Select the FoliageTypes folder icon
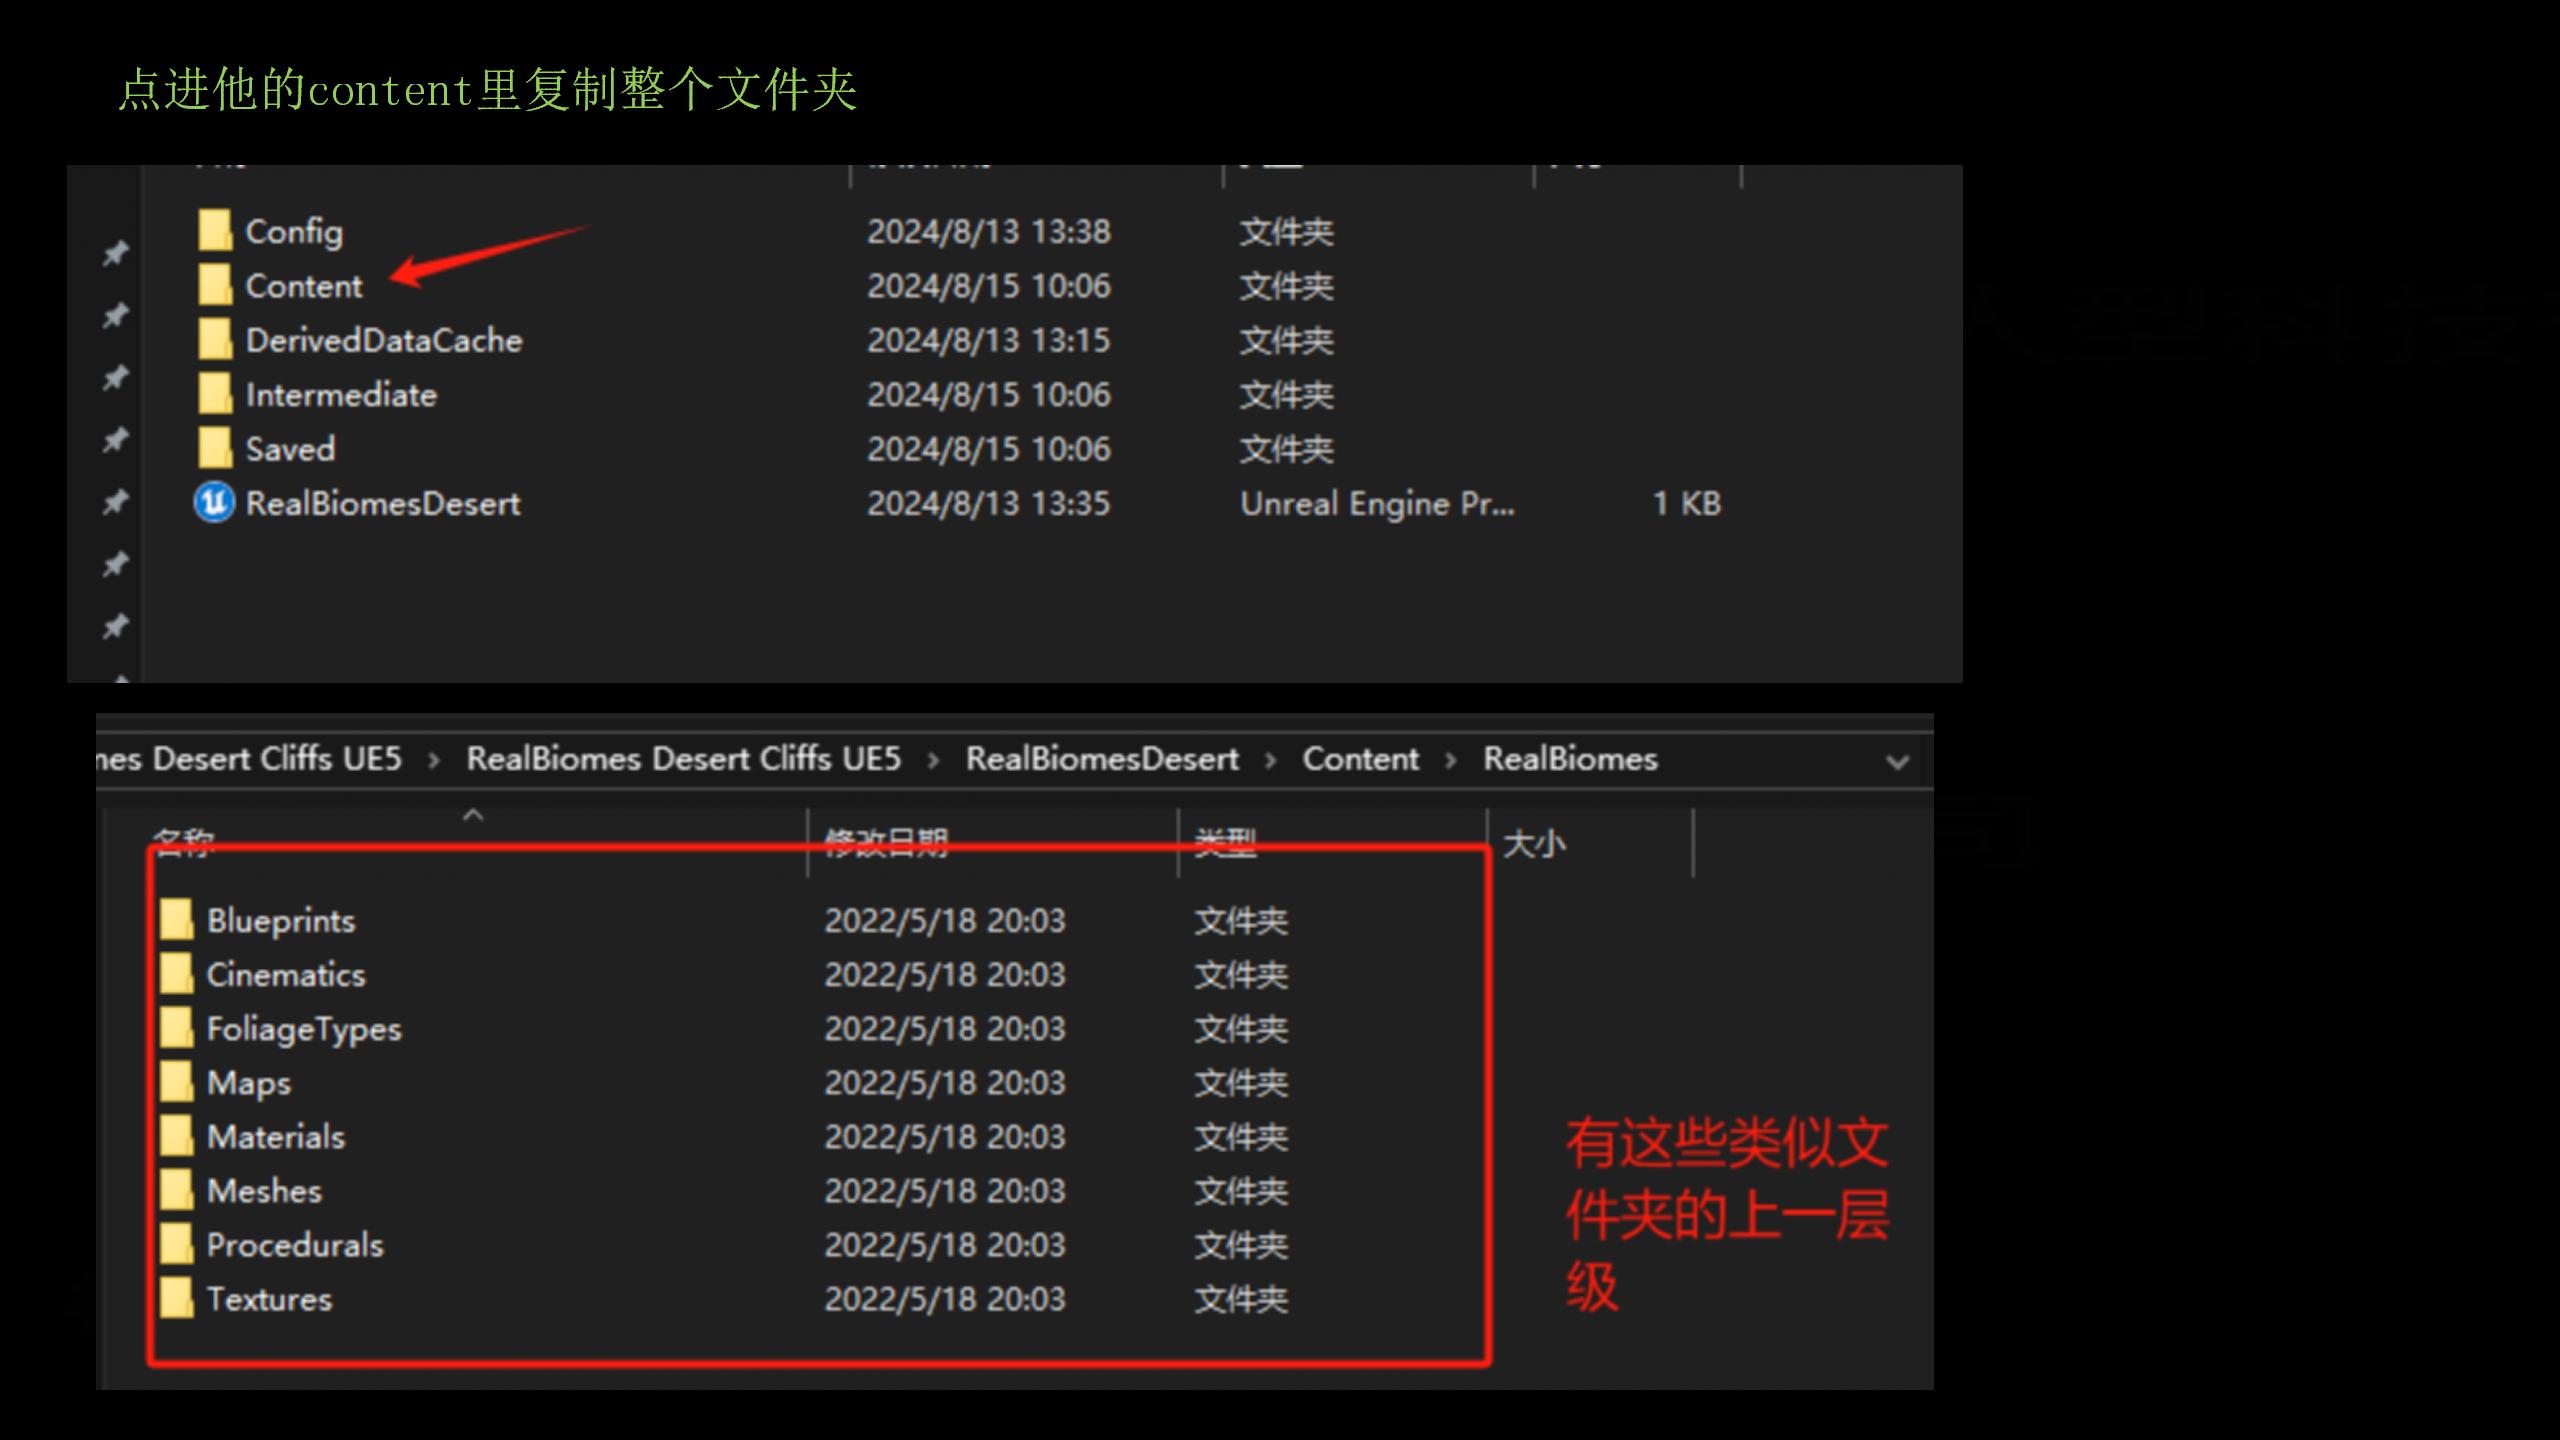This screenshot has width=2560, height=1440. pos(176,1028)
